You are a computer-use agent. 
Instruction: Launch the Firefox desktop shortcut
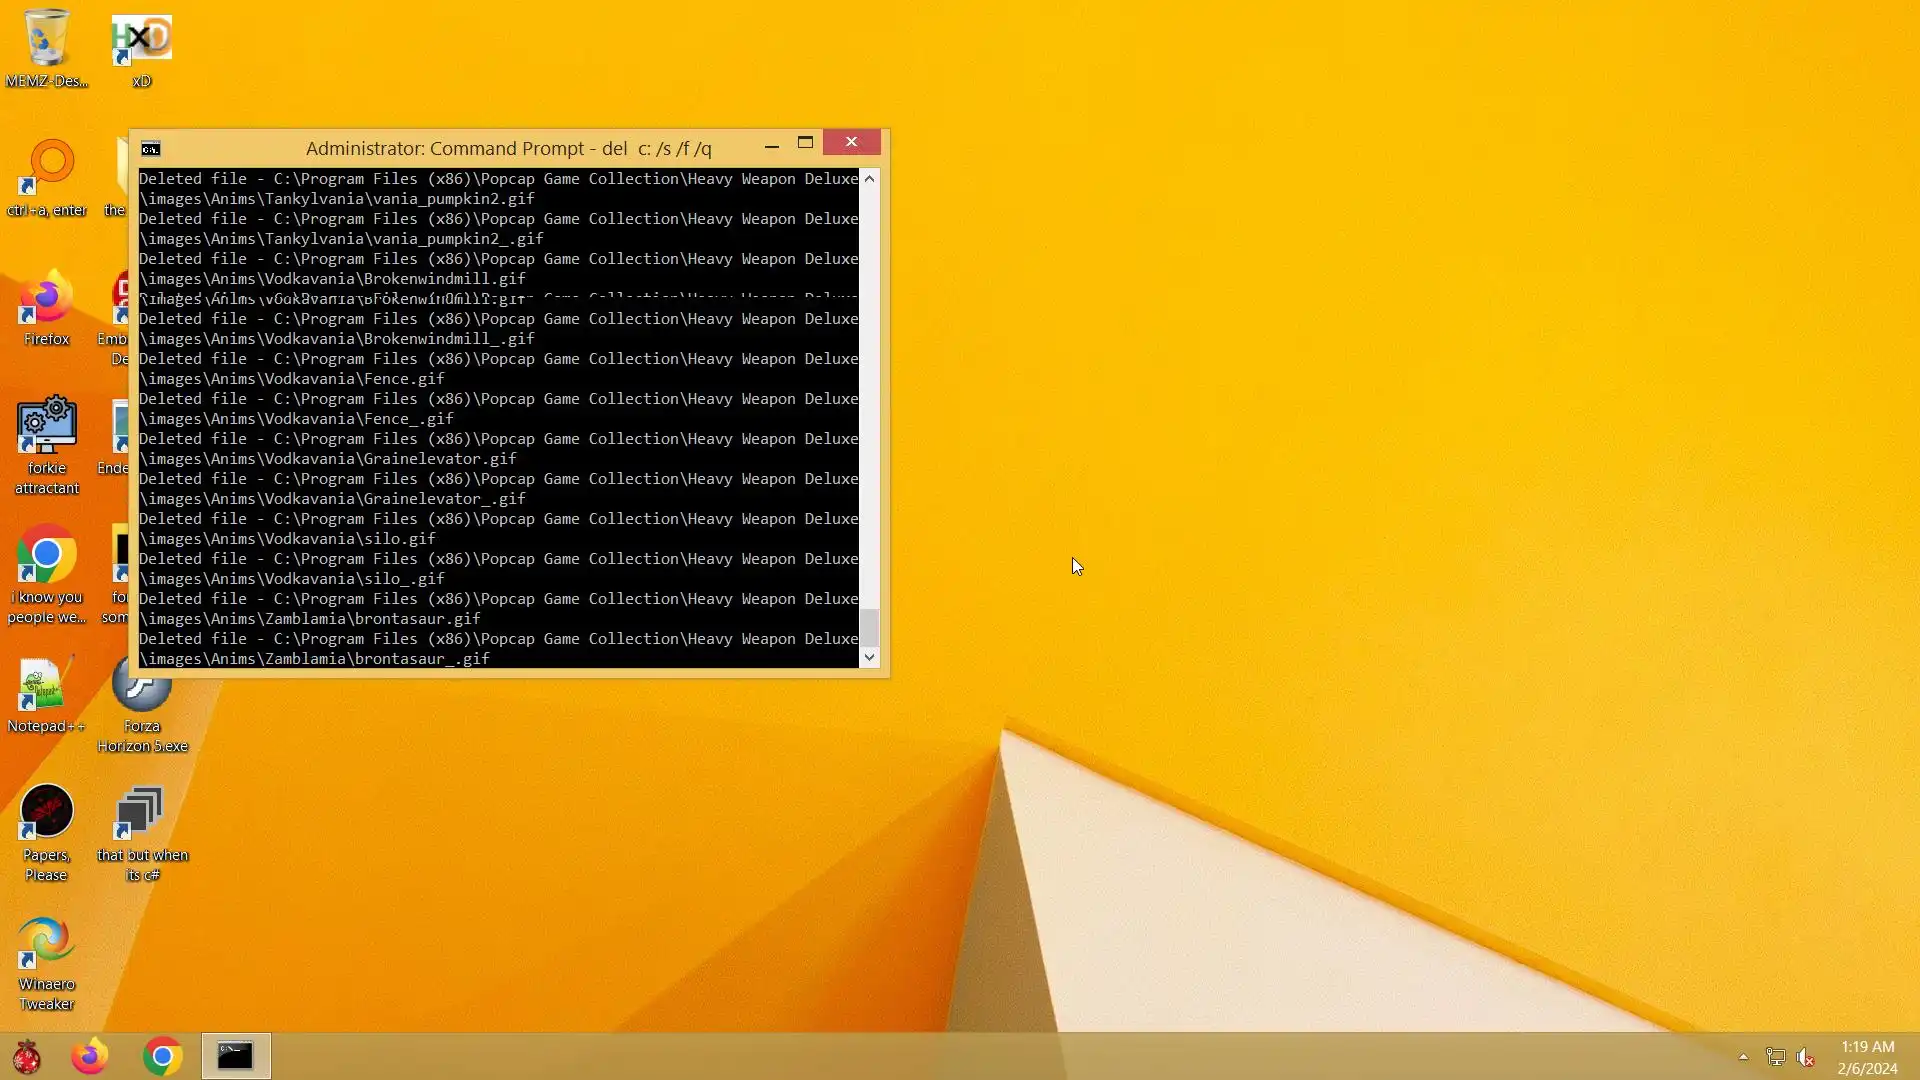(x=46, y=301)
